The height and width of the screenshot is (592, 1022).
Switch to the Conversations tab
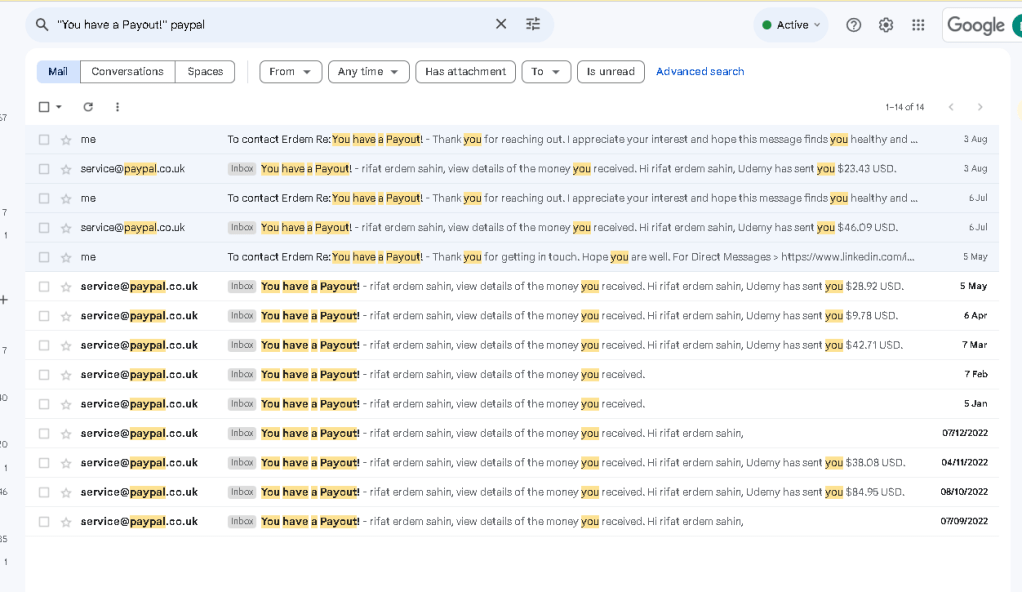pos(127,72)
